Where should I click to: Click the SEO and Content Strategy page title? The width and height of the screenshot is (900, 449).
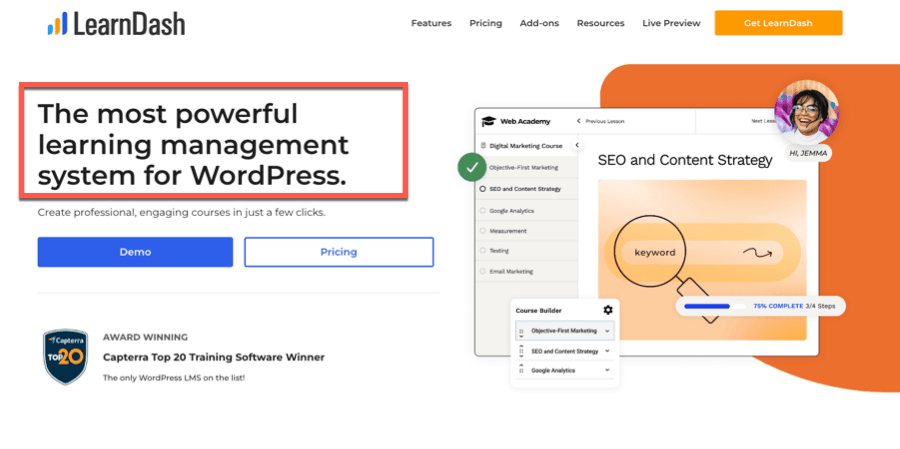[685, 160]
